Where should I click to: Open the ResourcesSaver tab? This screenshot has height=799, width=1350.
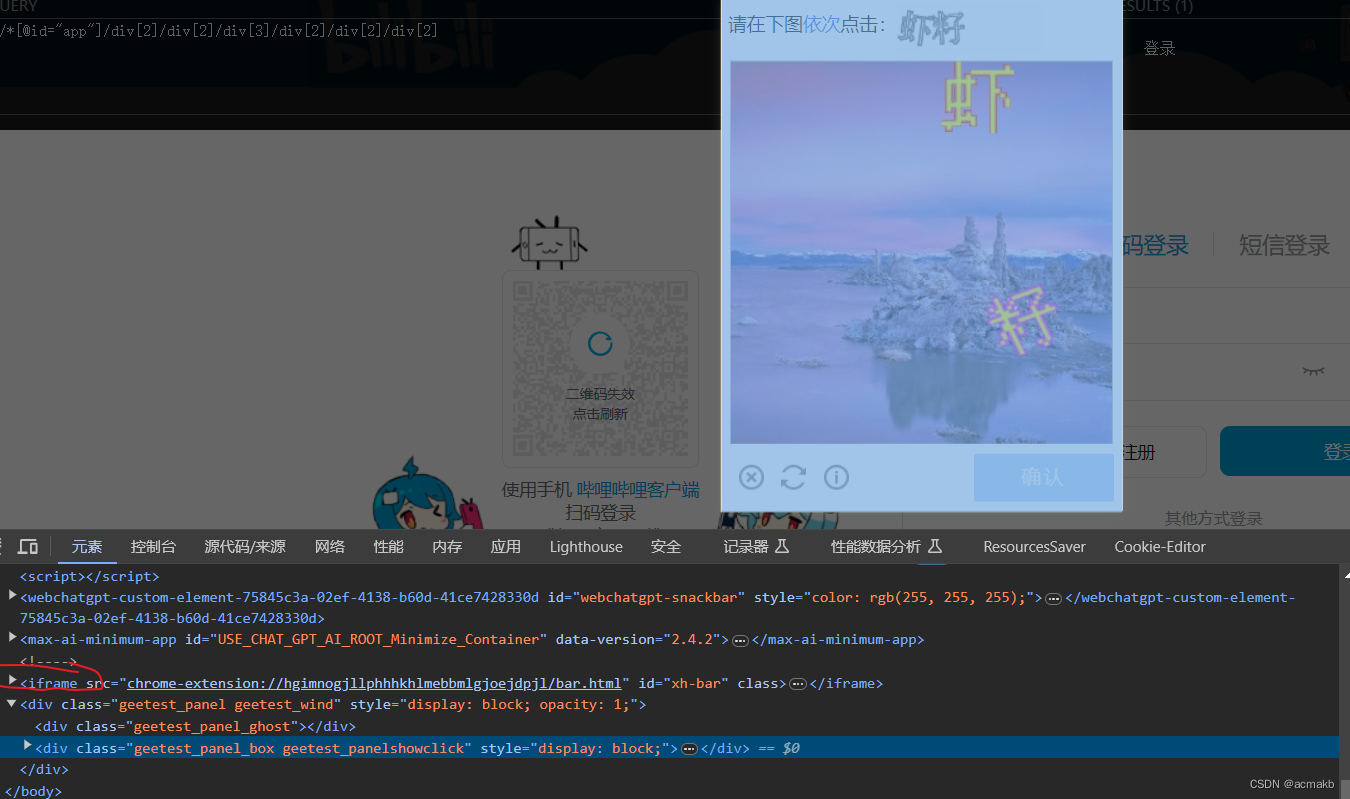1034,546
